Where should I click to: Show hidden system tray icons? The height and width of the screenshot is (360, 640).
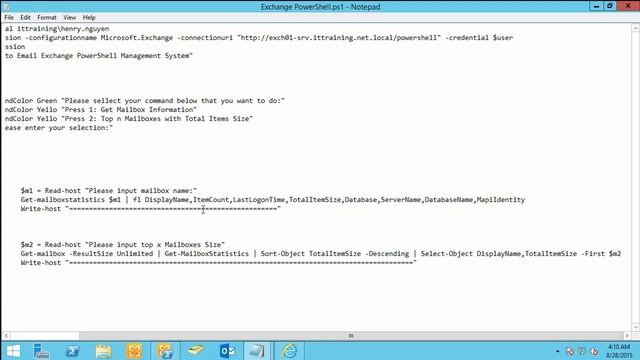(558, 351)
